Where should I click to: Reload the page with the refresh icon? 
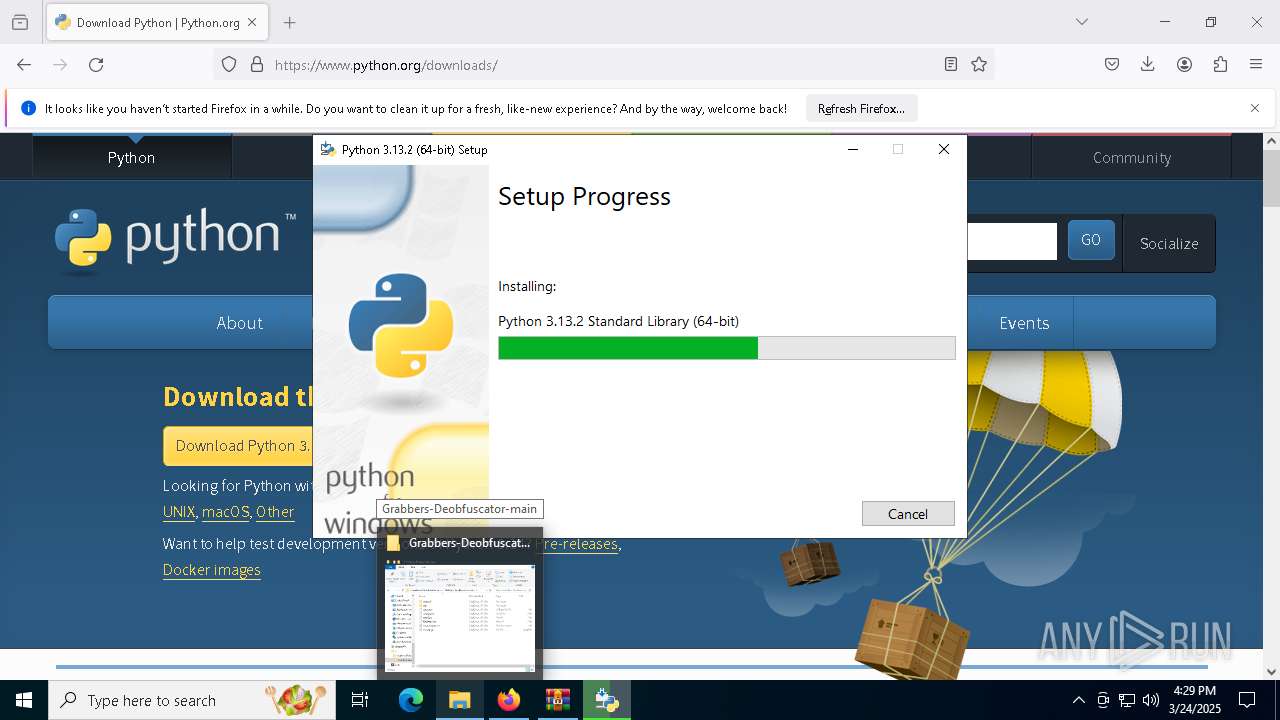tap(96, 65)
